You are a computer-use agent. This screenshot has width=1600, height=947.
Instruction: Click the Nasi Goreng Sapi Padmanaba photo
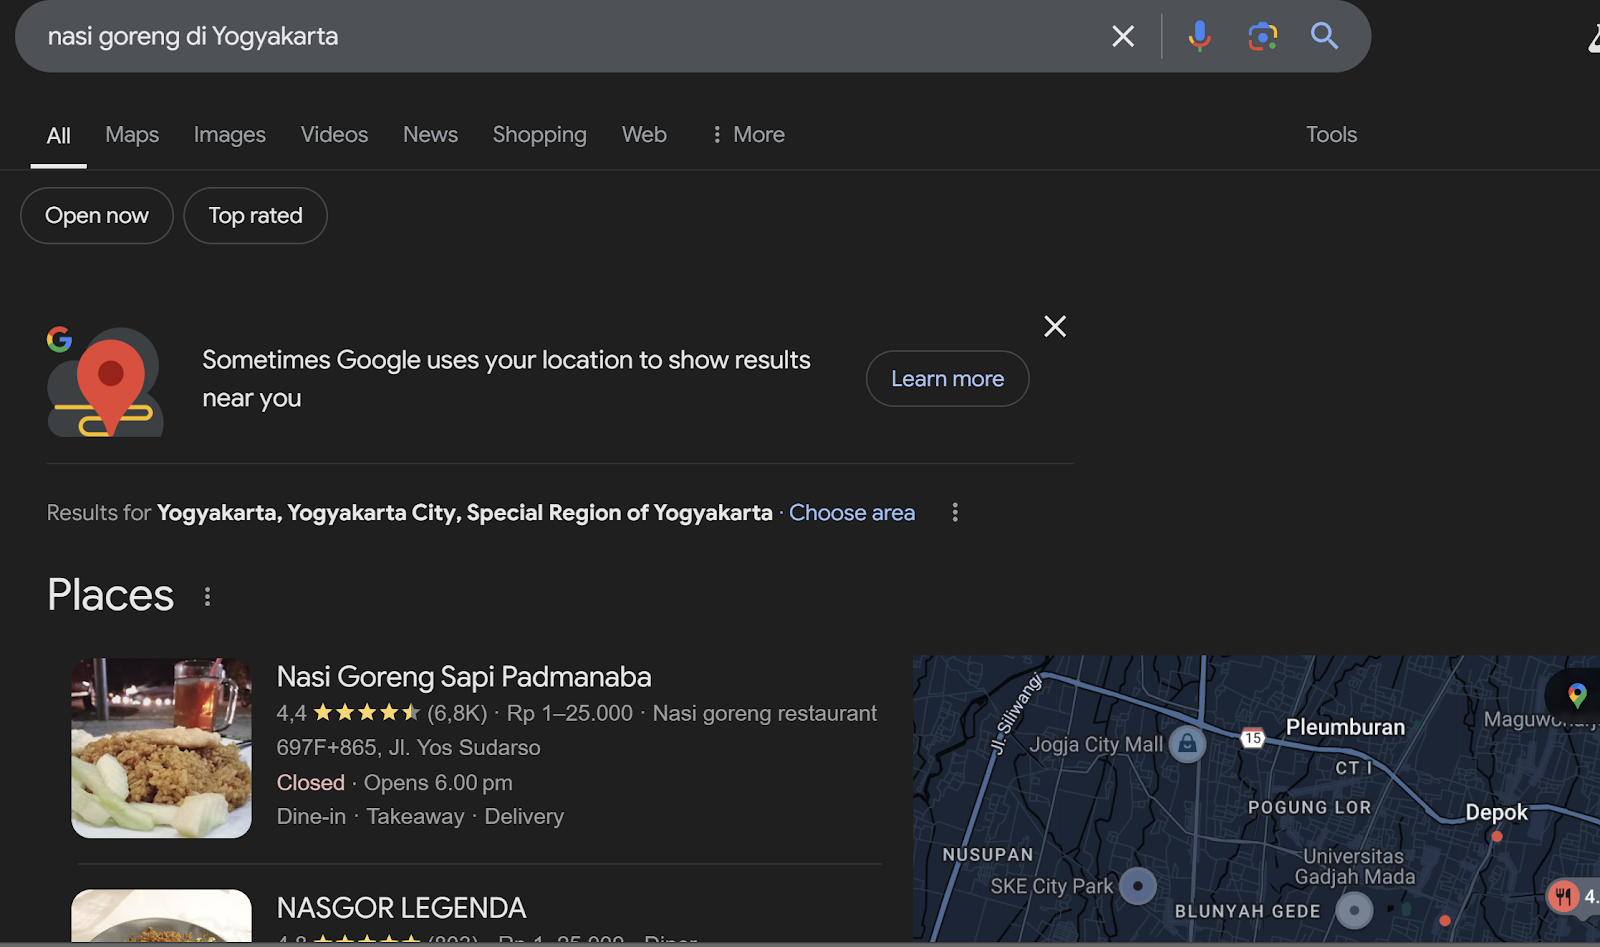coord(161,748)
